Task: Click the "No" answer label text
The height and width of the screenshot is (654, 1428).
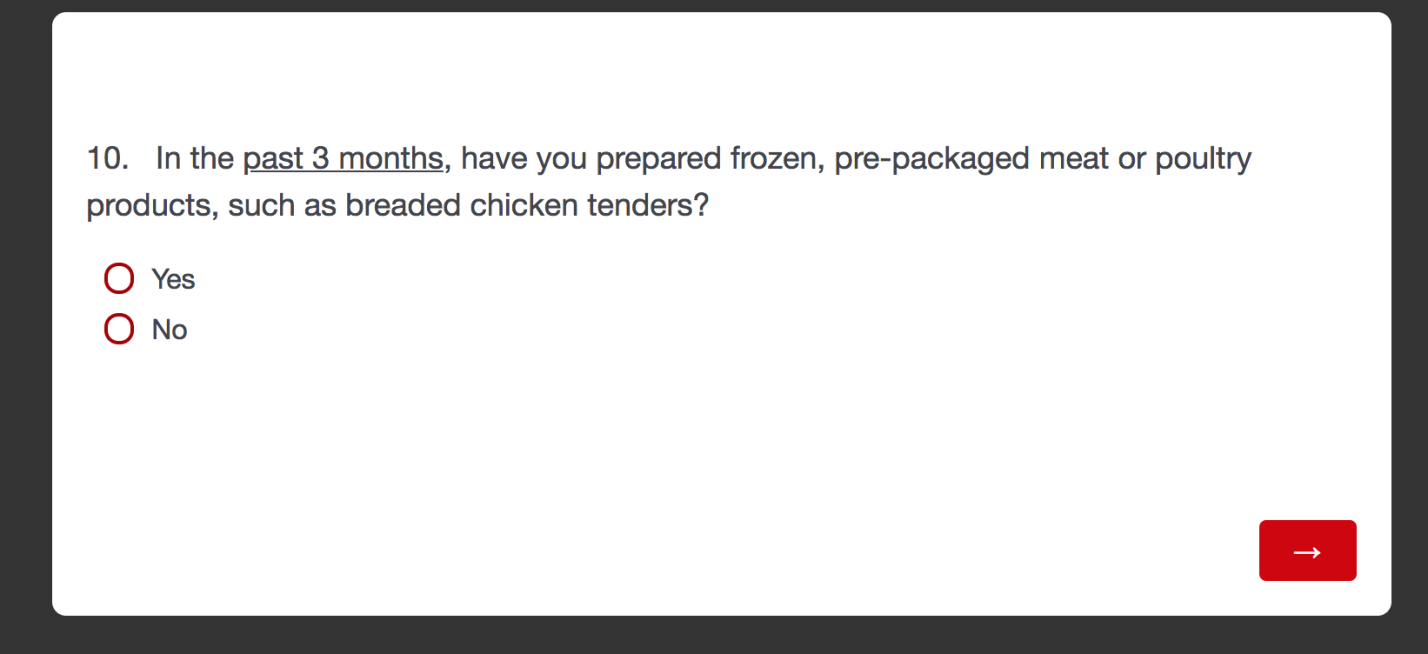Action: click(169, 330)
